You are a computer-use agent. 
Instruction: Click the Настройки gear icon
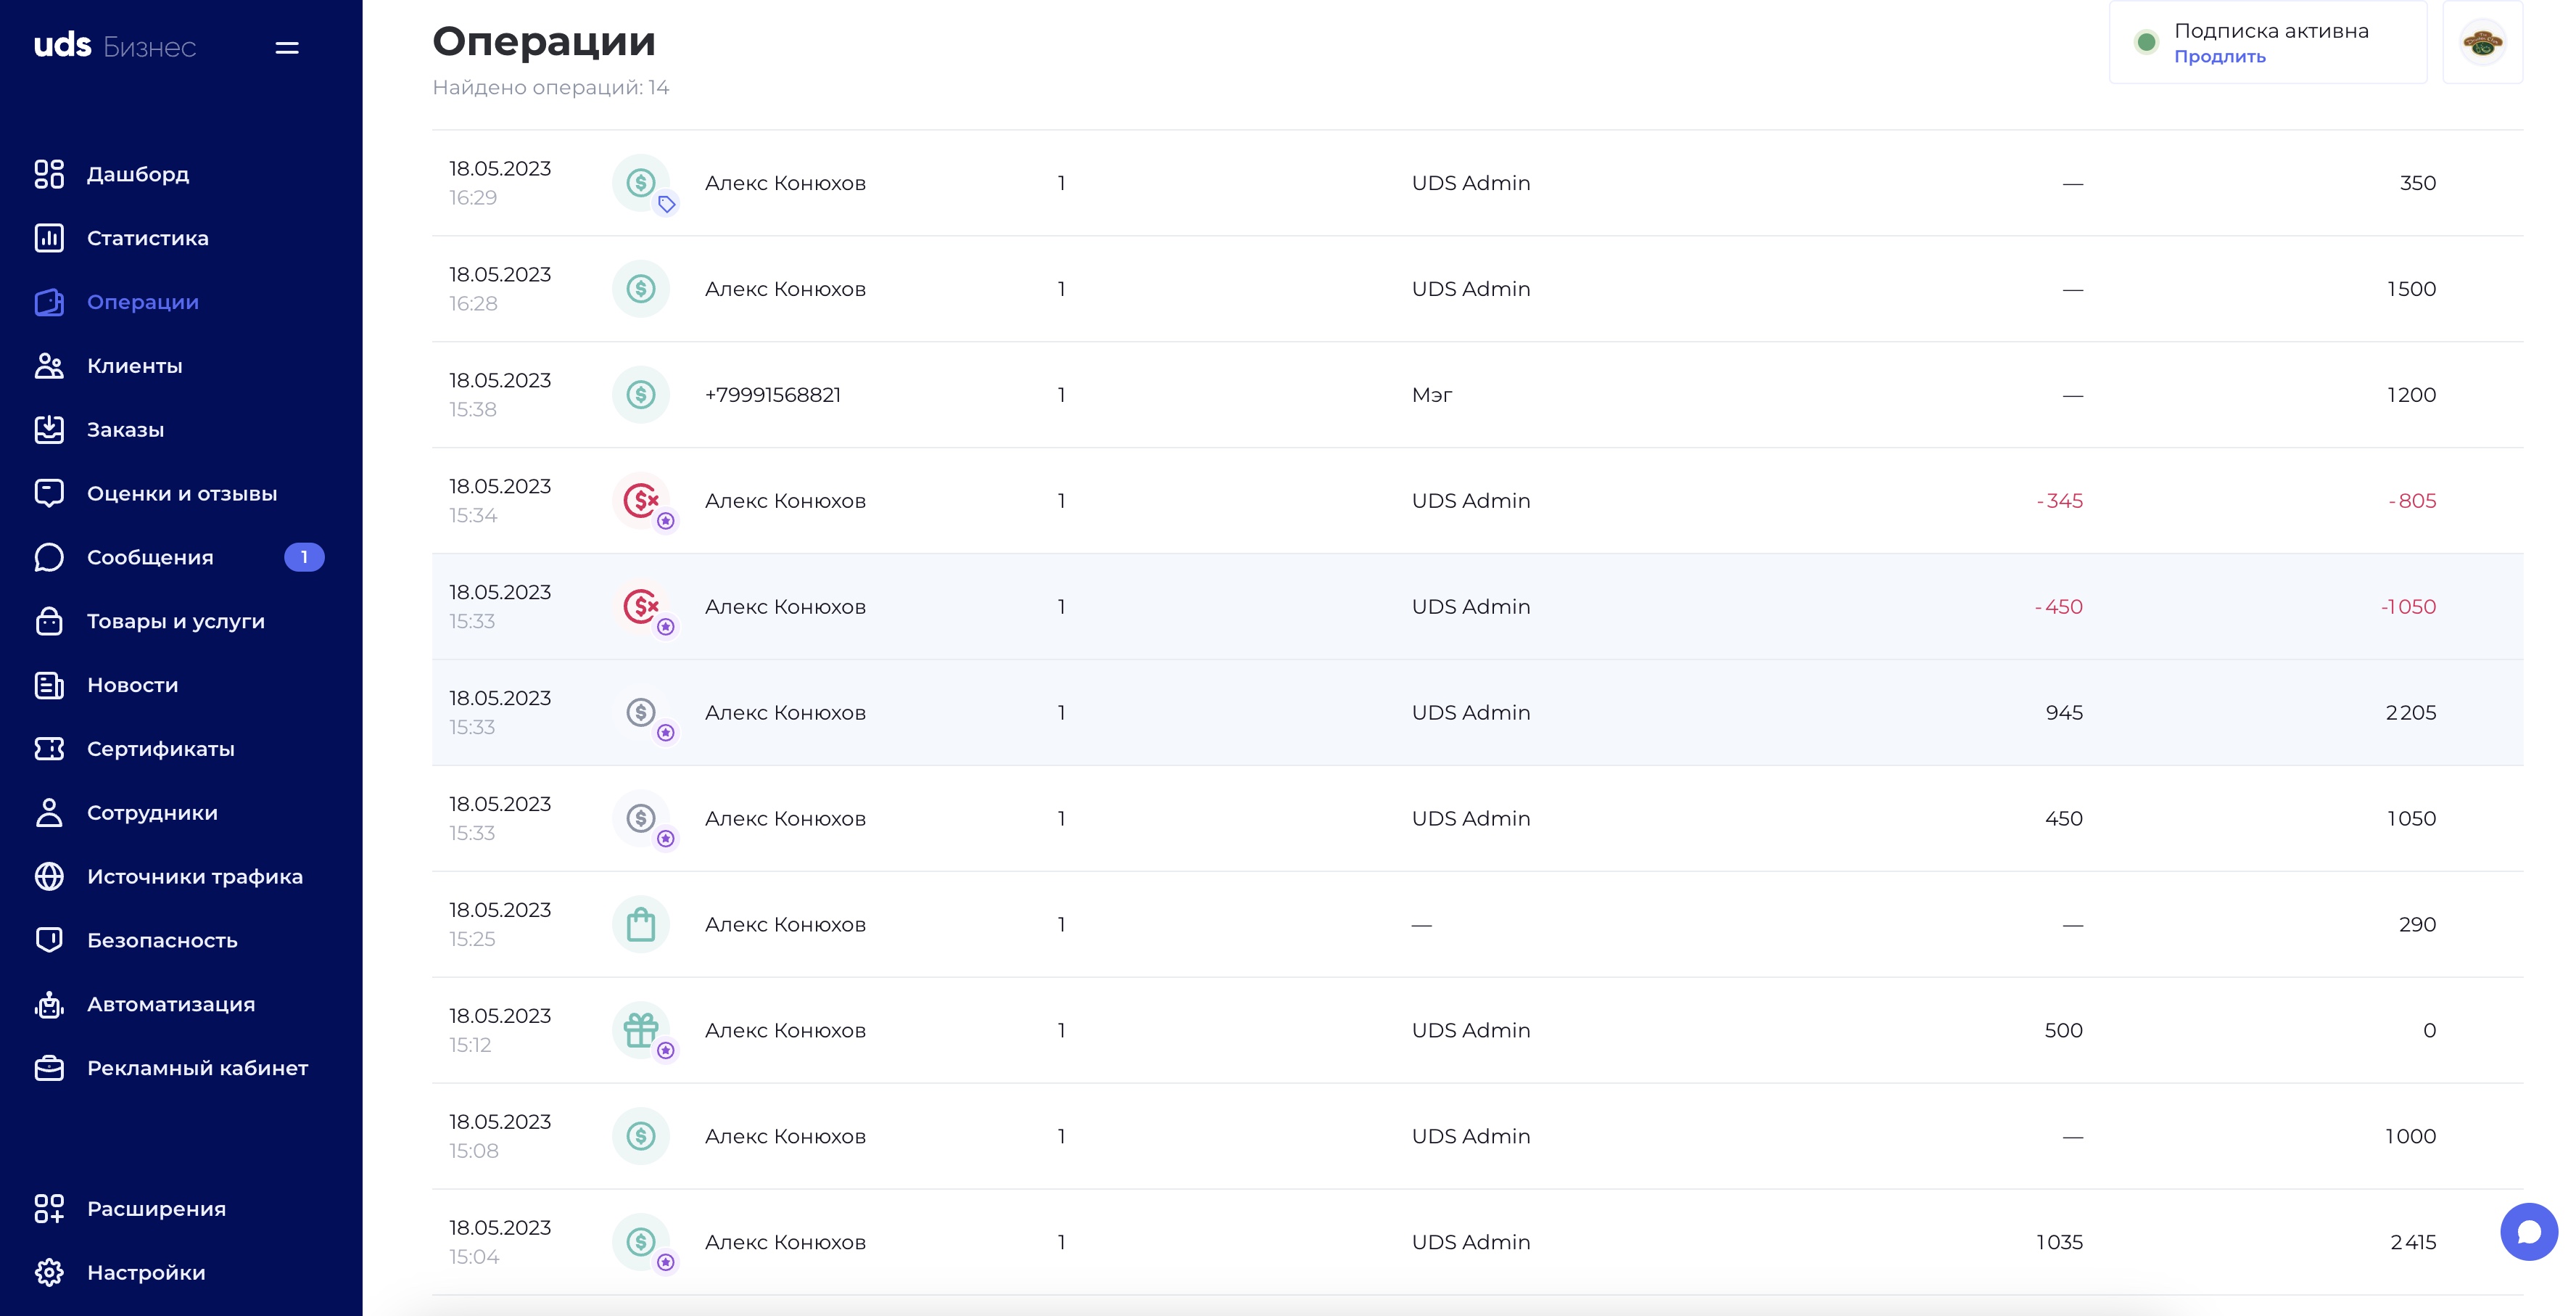(x=49, y=1273)
